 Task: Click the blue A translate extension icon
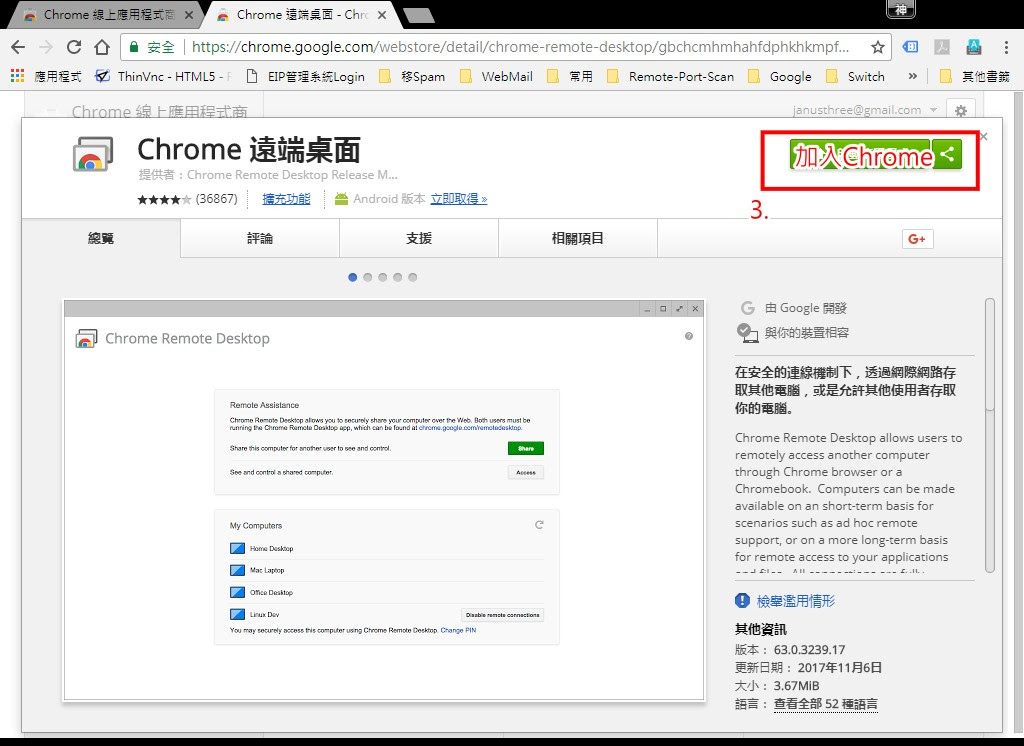974,47
